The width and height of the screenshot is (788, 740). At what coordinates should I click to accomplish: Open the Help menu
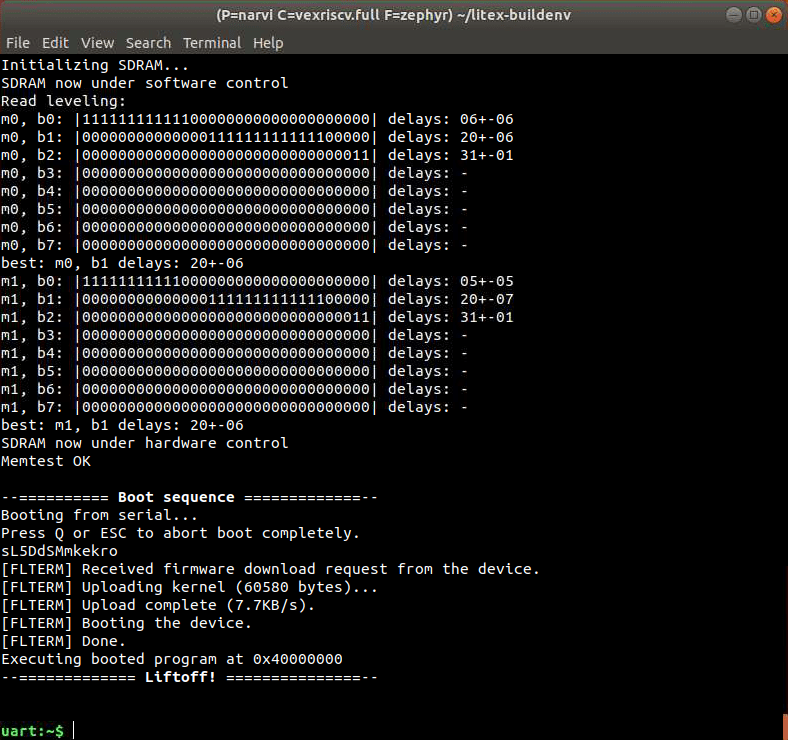[268, 43]
